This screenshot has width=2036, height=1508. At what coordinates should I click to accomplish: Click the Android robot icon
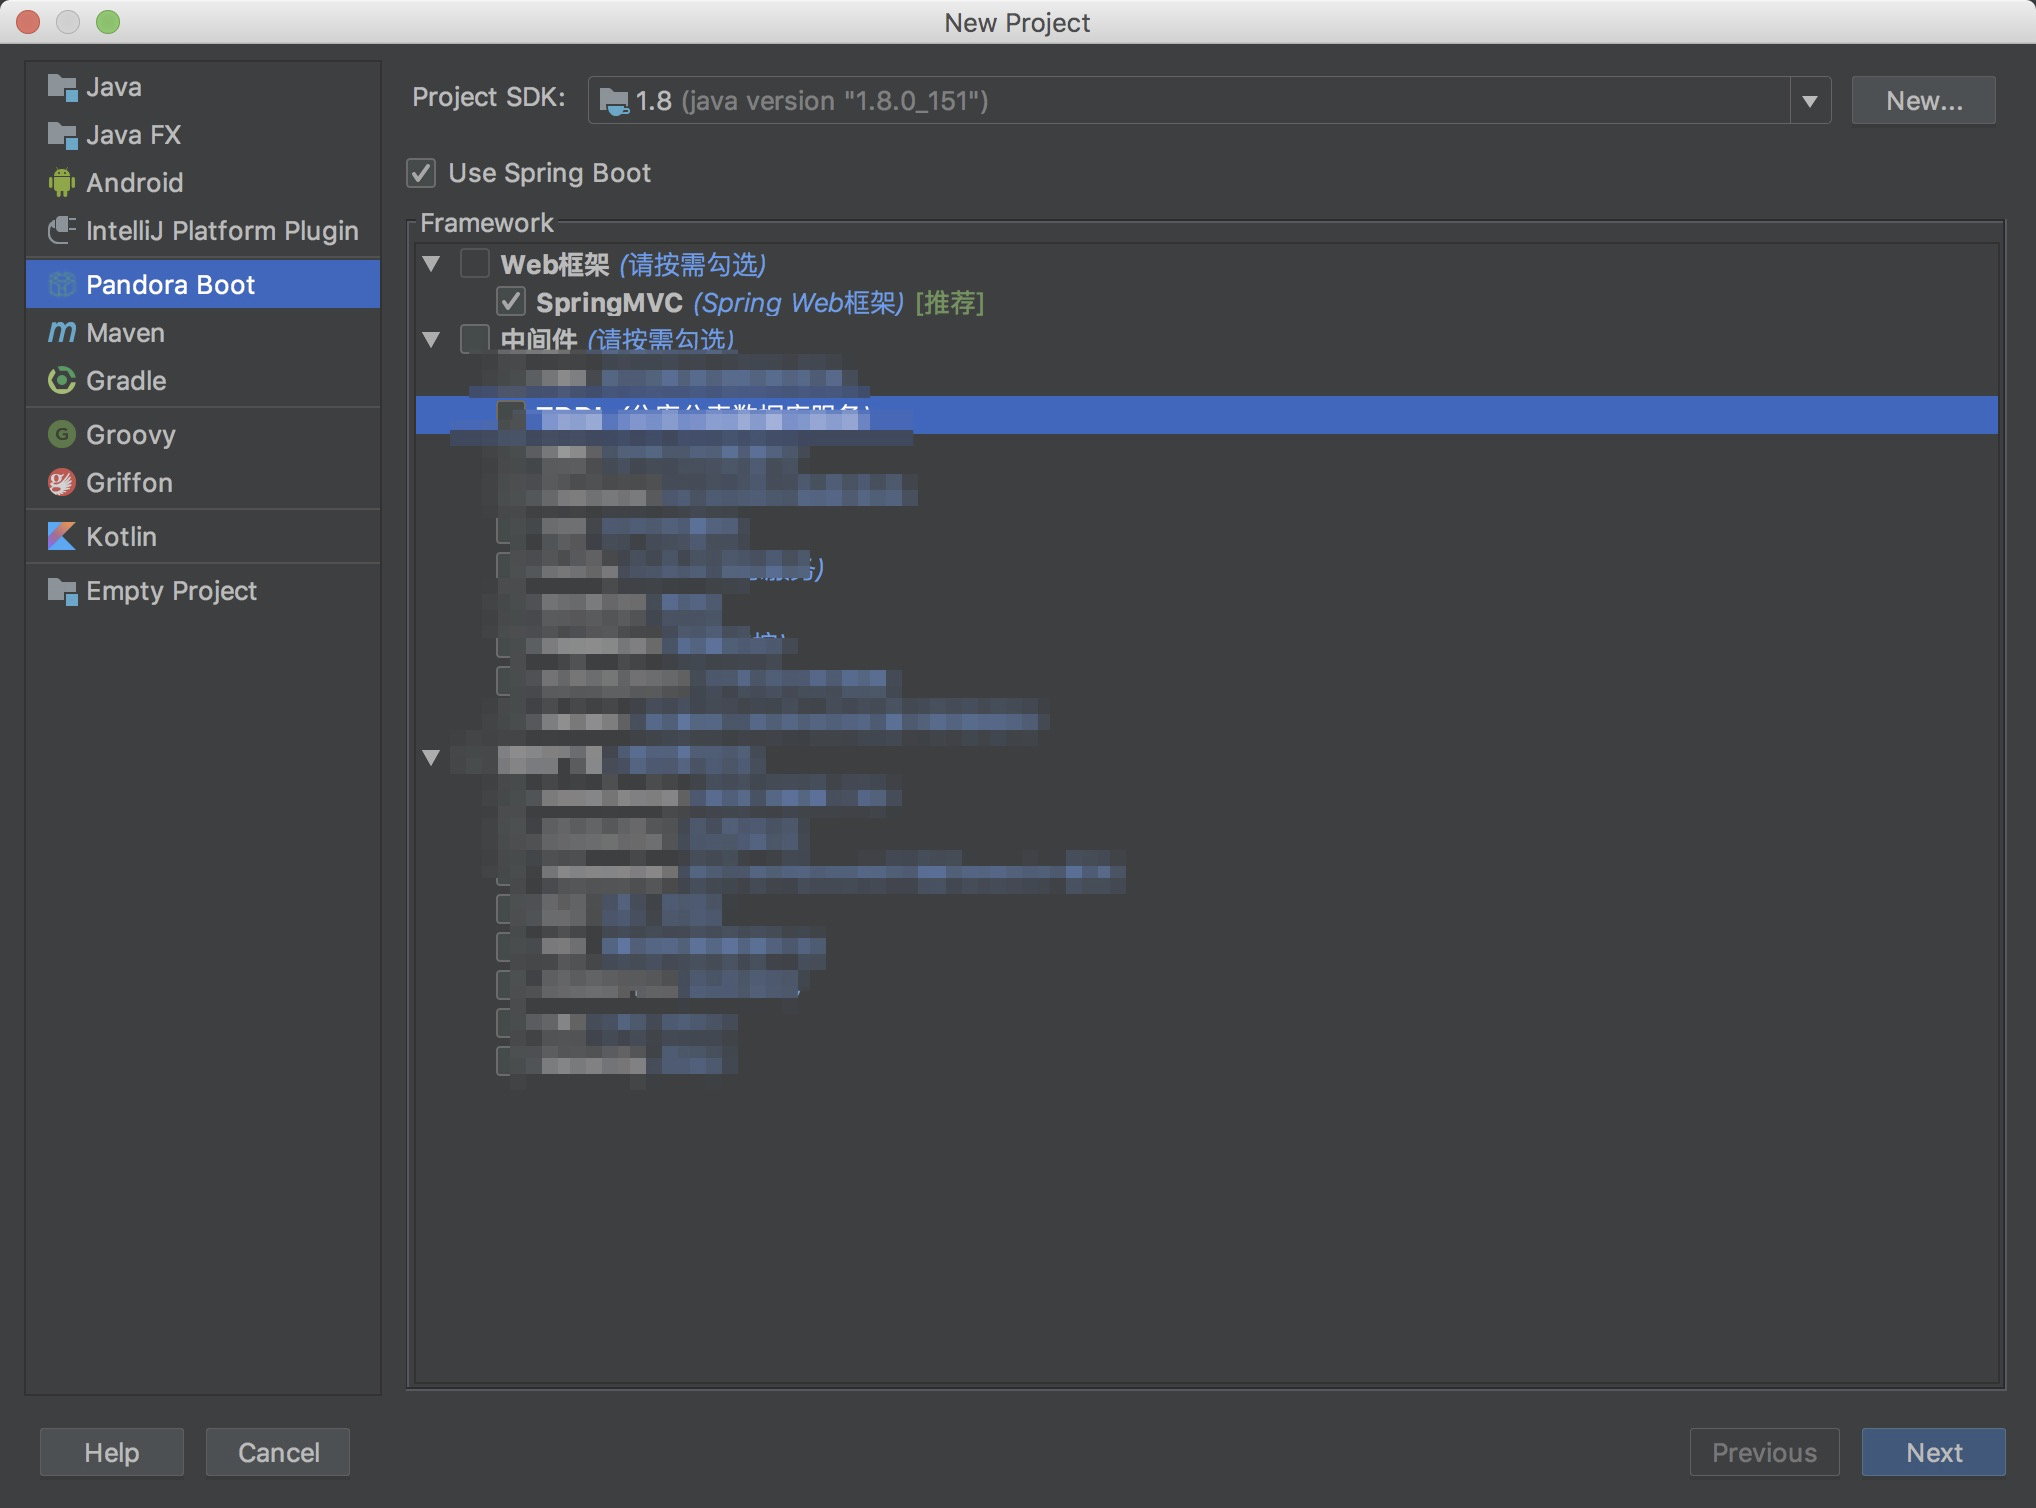click(62, 183)
